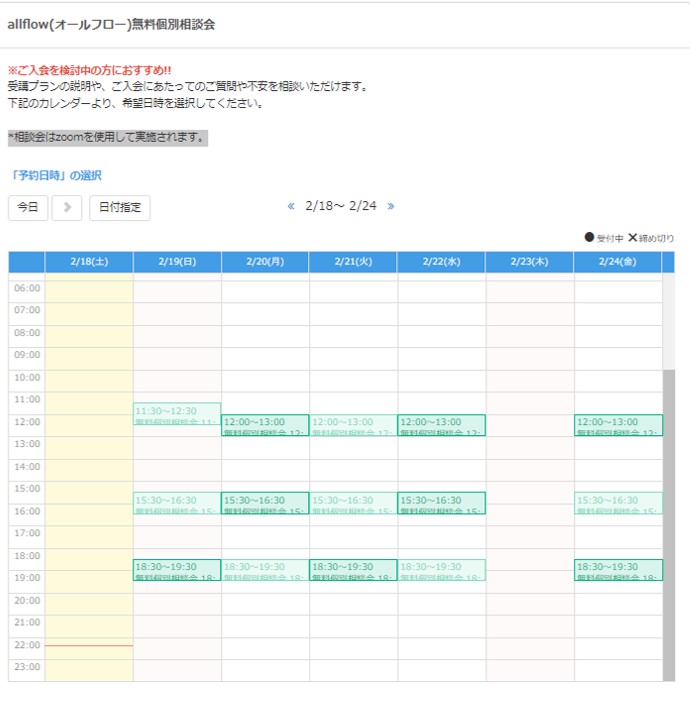Open the 日付指定 date picker button
690x701 pixels.
tap(119, 207)
